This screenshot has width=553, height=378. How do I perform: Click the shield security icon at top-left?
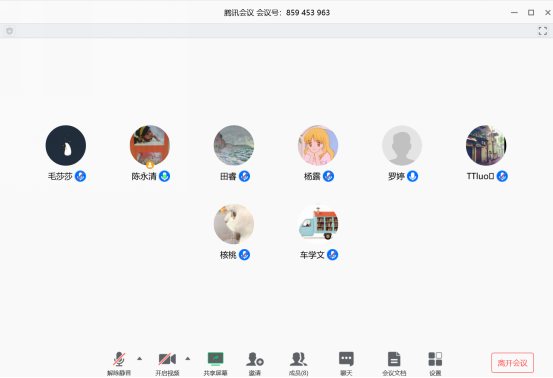point(10,31)
